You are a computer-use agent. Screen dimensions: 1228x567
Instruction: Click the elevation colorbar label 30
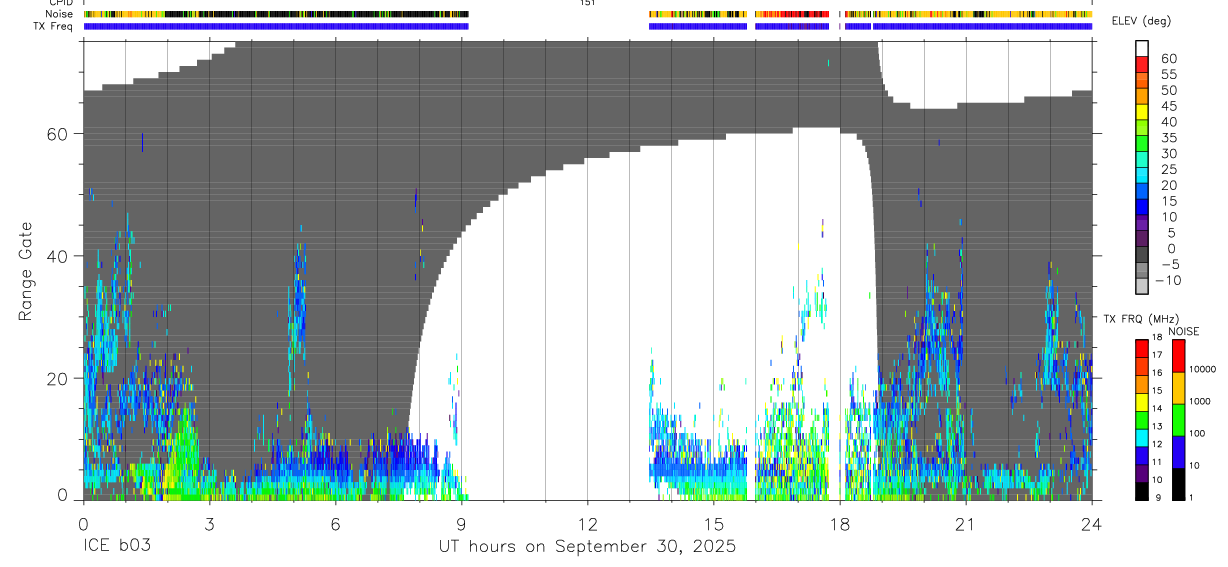pos(1168,154)
